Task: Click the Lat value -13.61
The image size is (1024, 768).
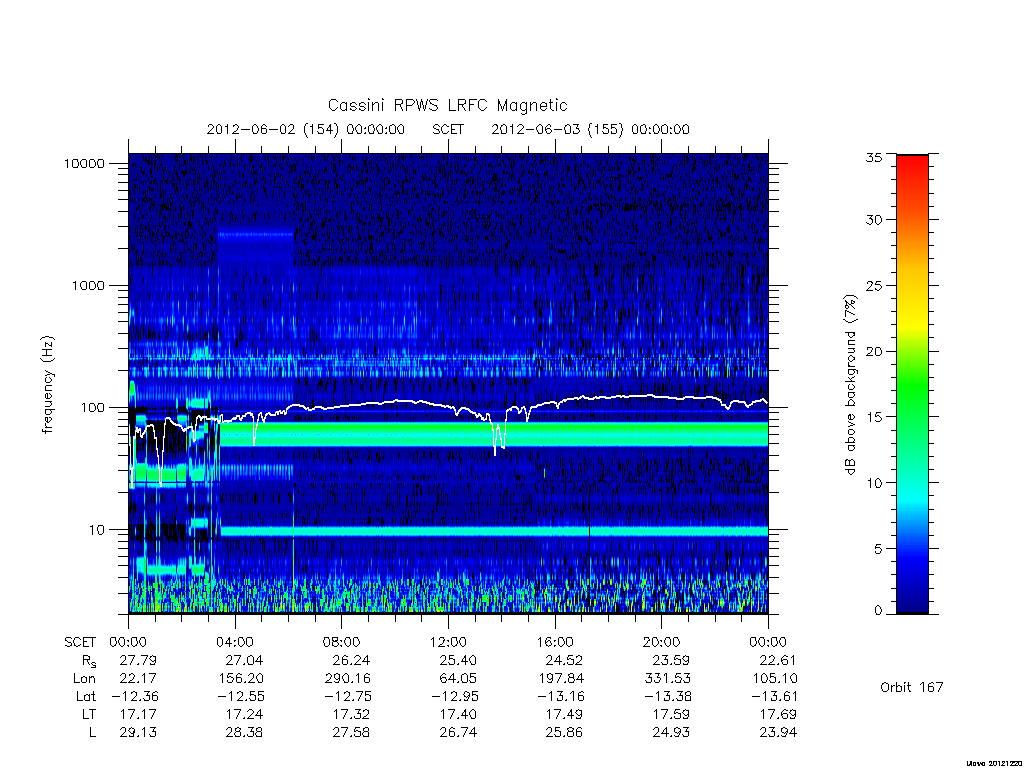Action: [774, 696]
